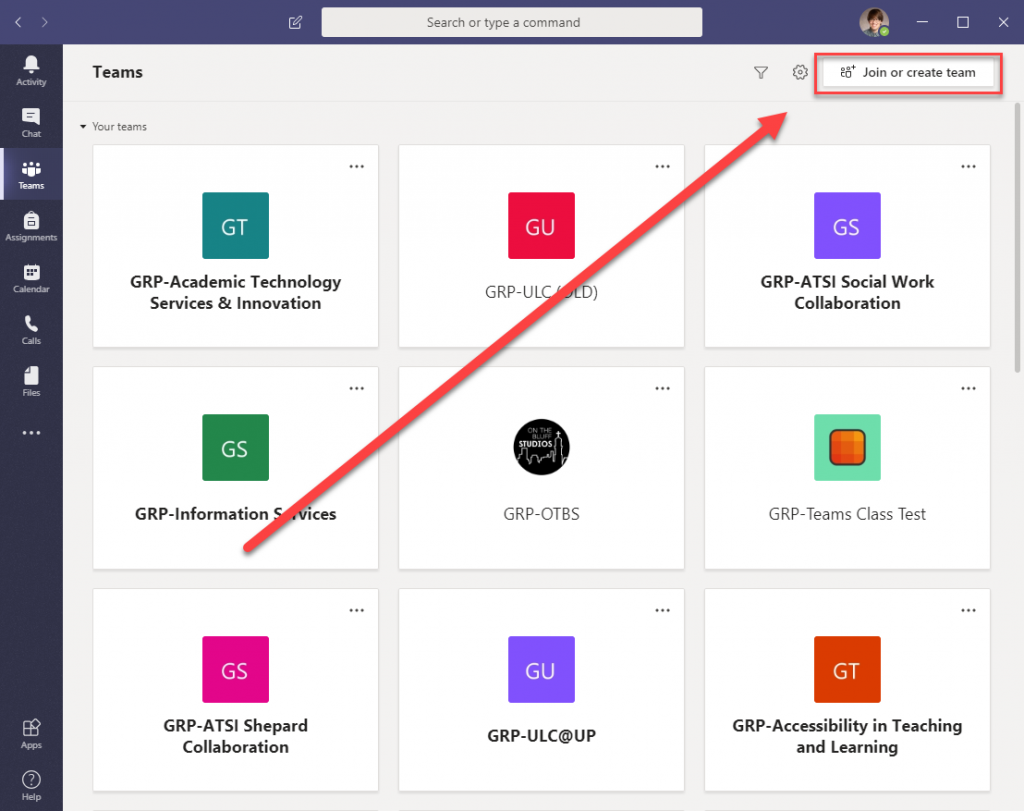Open the Files section
Viewport: 1024px width, 811px height.
tap(31, 381)
